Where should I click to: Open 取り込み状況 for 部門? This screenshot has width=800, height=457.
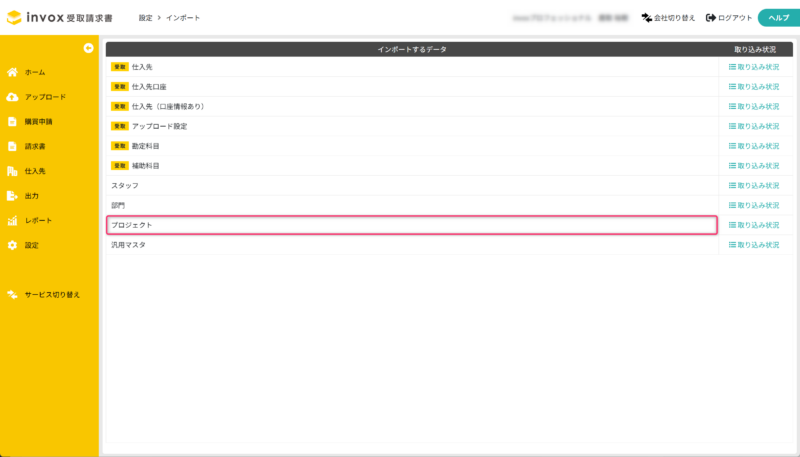click(x=754, y=206)
